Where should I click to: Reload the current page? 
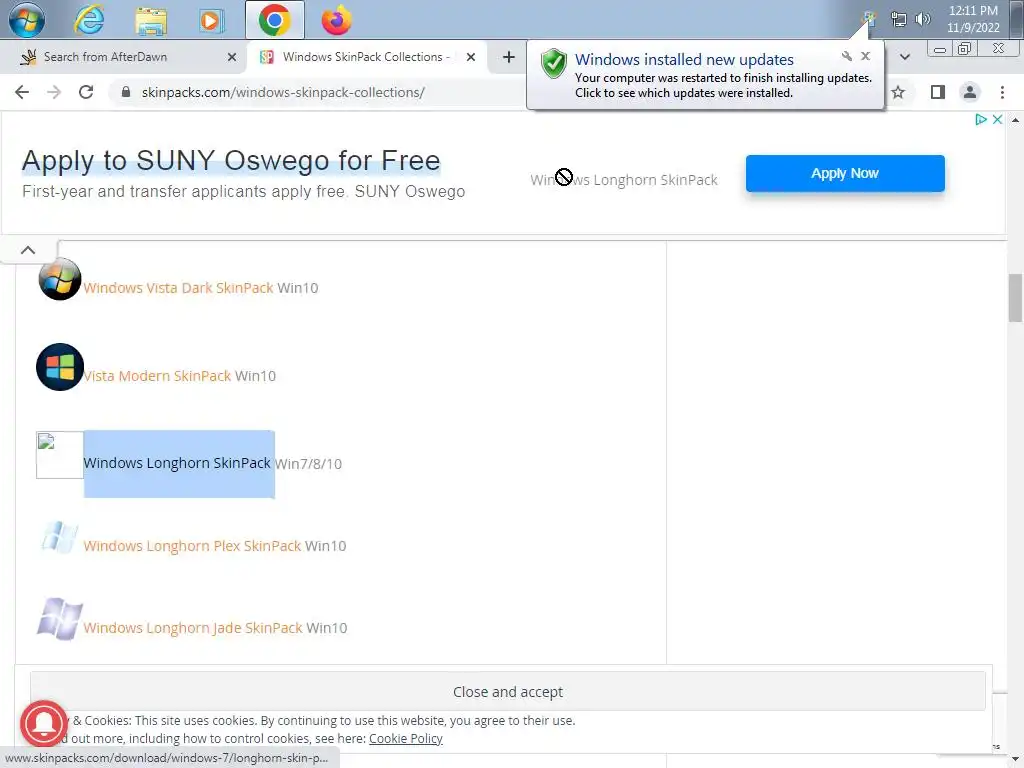(x=86, y=92)
